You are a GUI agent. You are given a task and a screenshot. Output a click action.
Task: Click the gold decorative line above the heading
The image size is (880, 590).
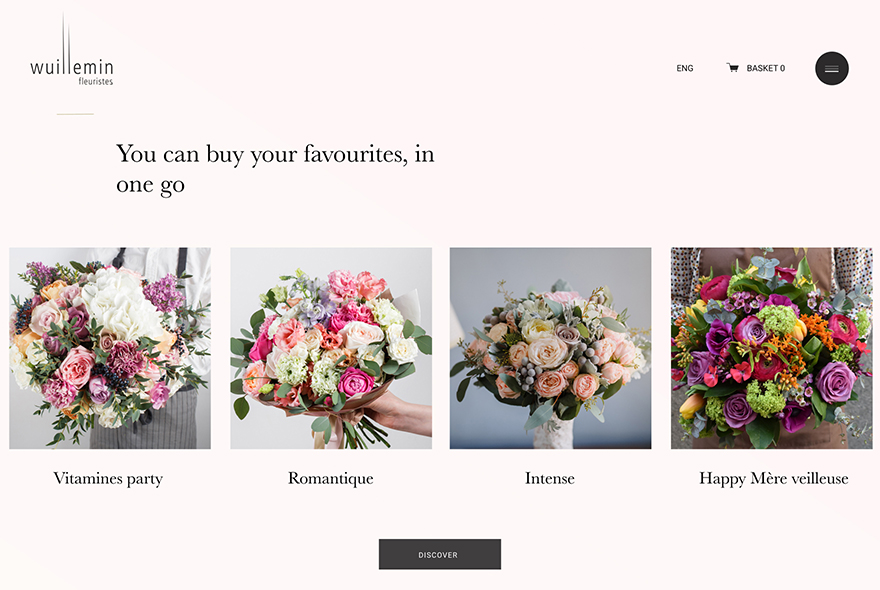coord(75,114)
